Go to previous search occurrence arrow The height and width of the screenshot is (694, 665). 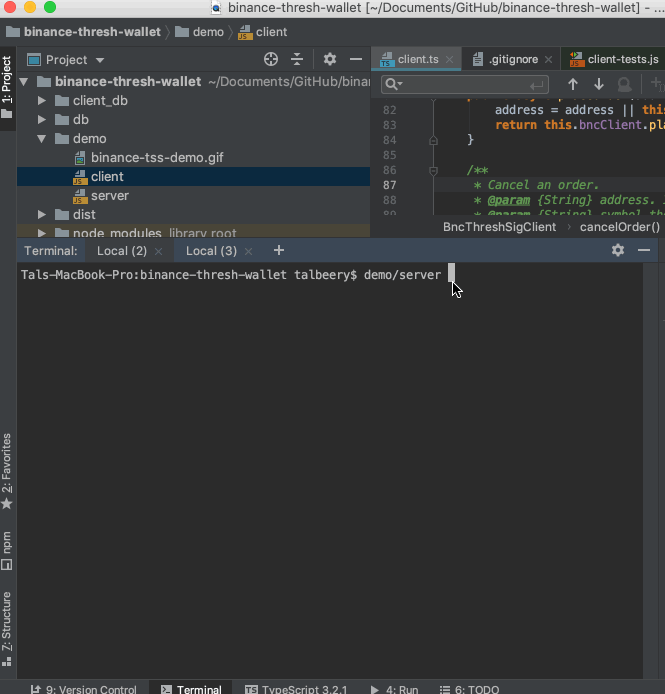coord(573,84)
